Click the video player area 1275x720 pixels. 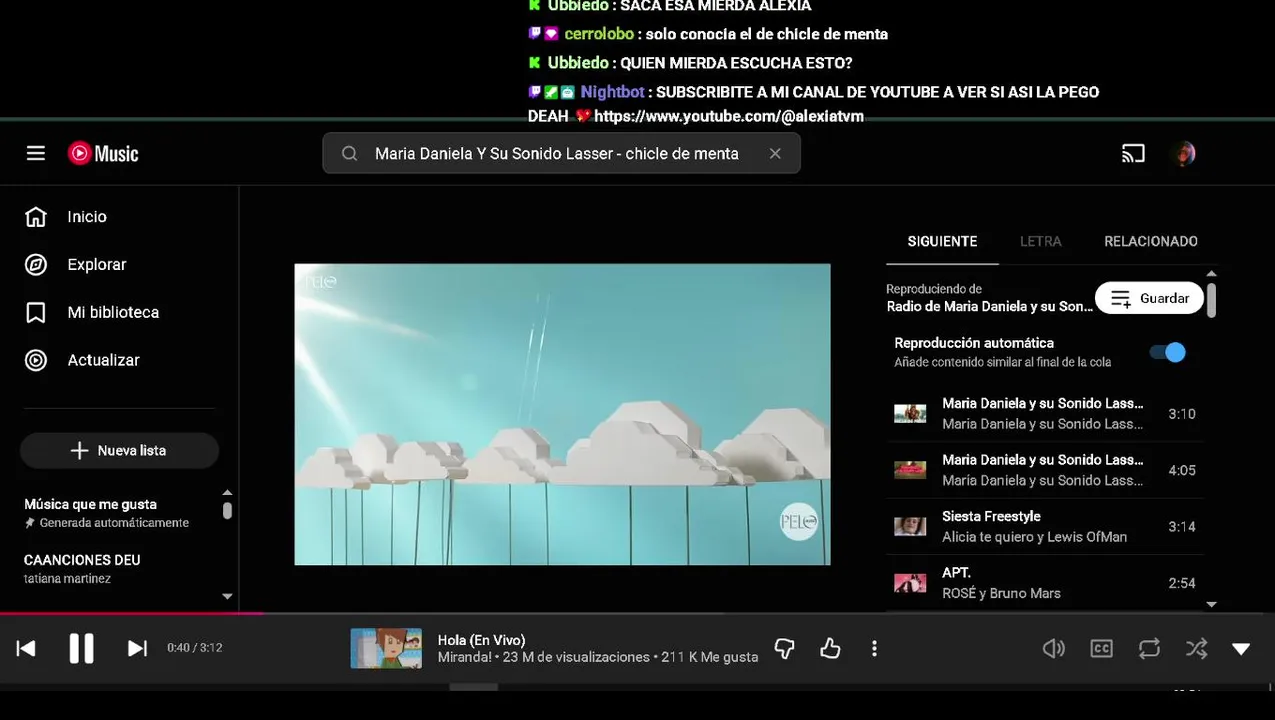562,414
